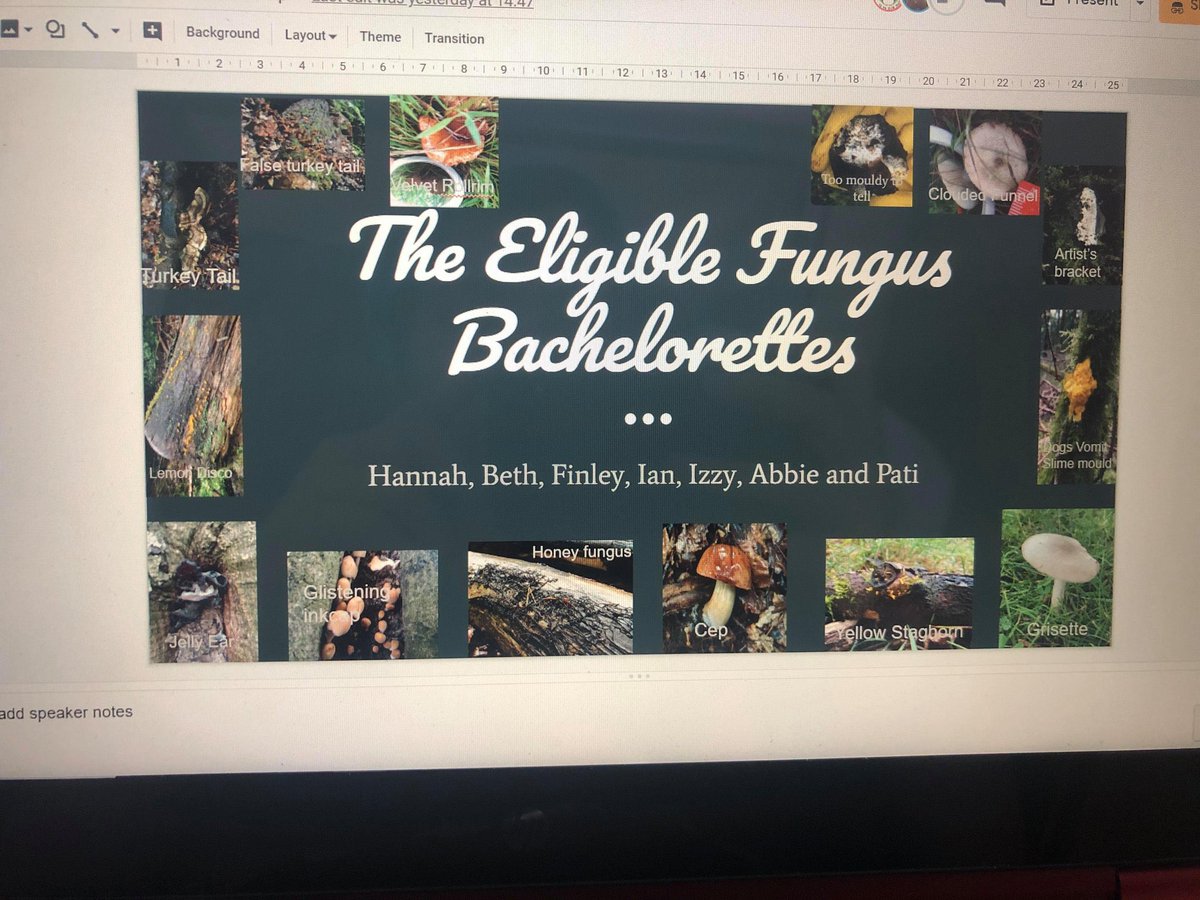Open the Transition panel button
This screenshot has width=1200, height=900.
pos(454,38)
